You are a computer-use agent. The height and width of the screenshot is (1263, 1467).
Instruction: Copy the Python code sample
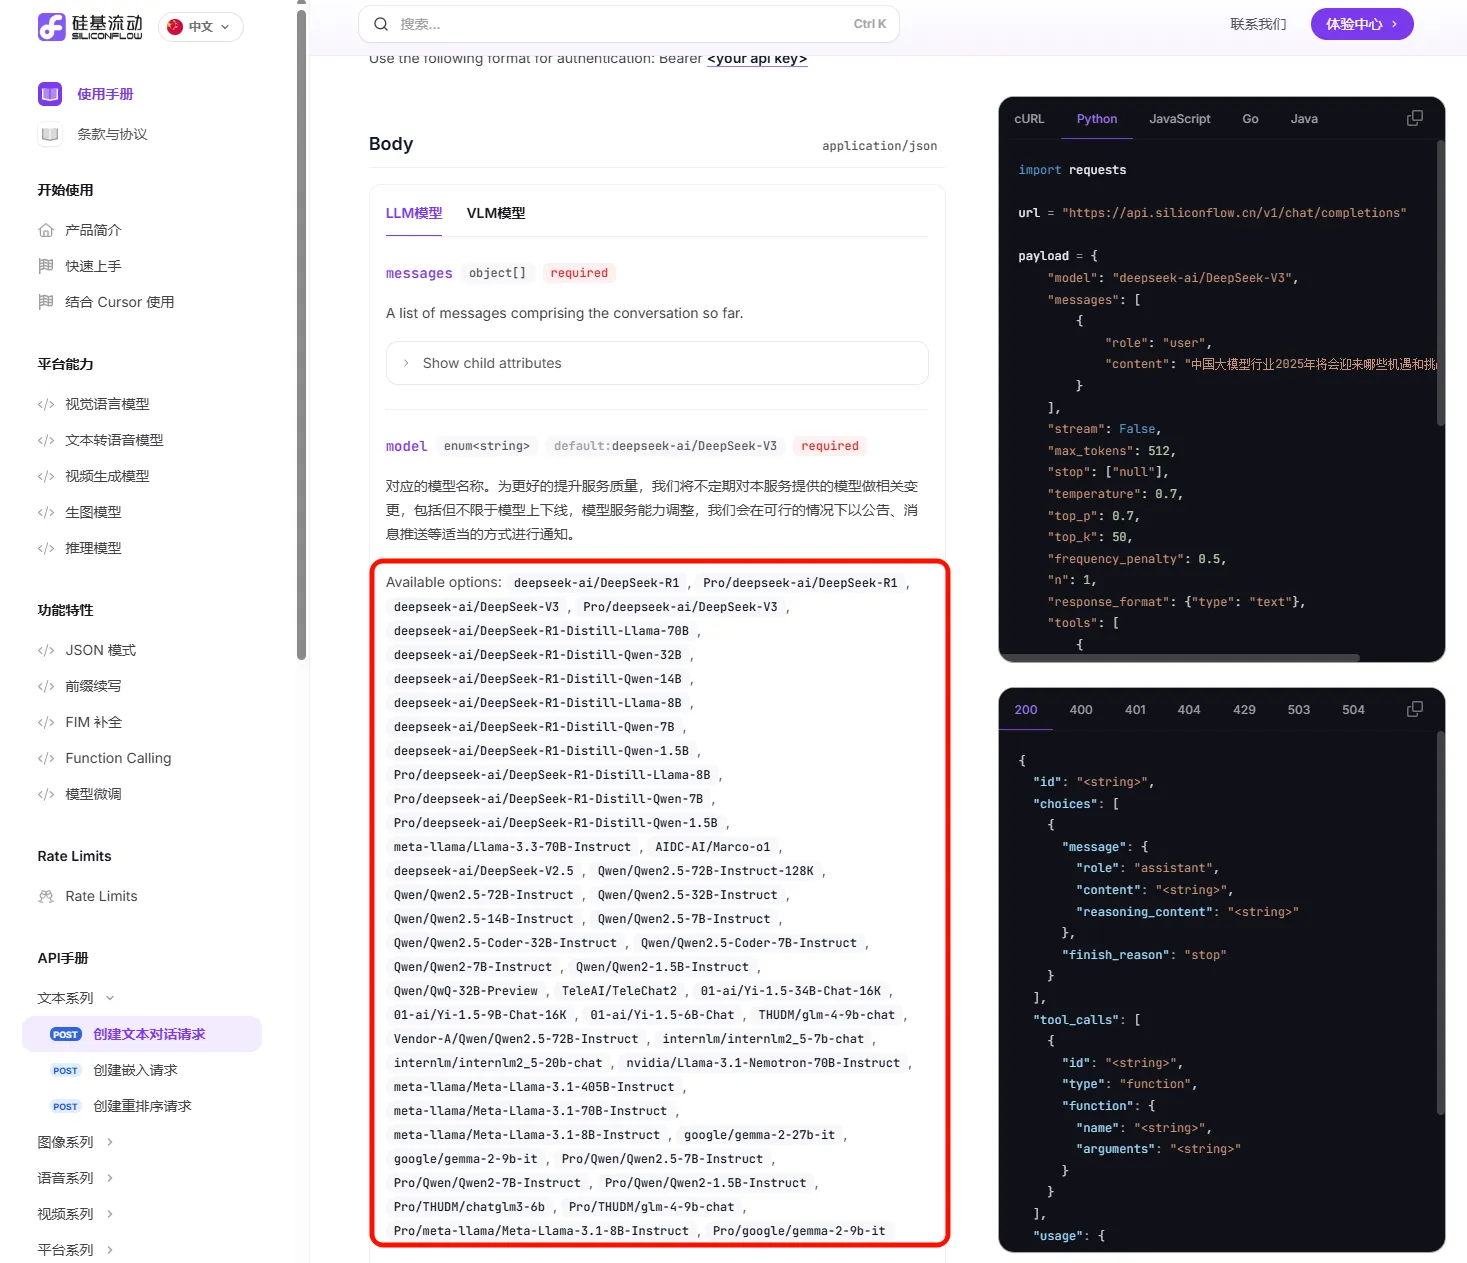(x=1414, y=119)
